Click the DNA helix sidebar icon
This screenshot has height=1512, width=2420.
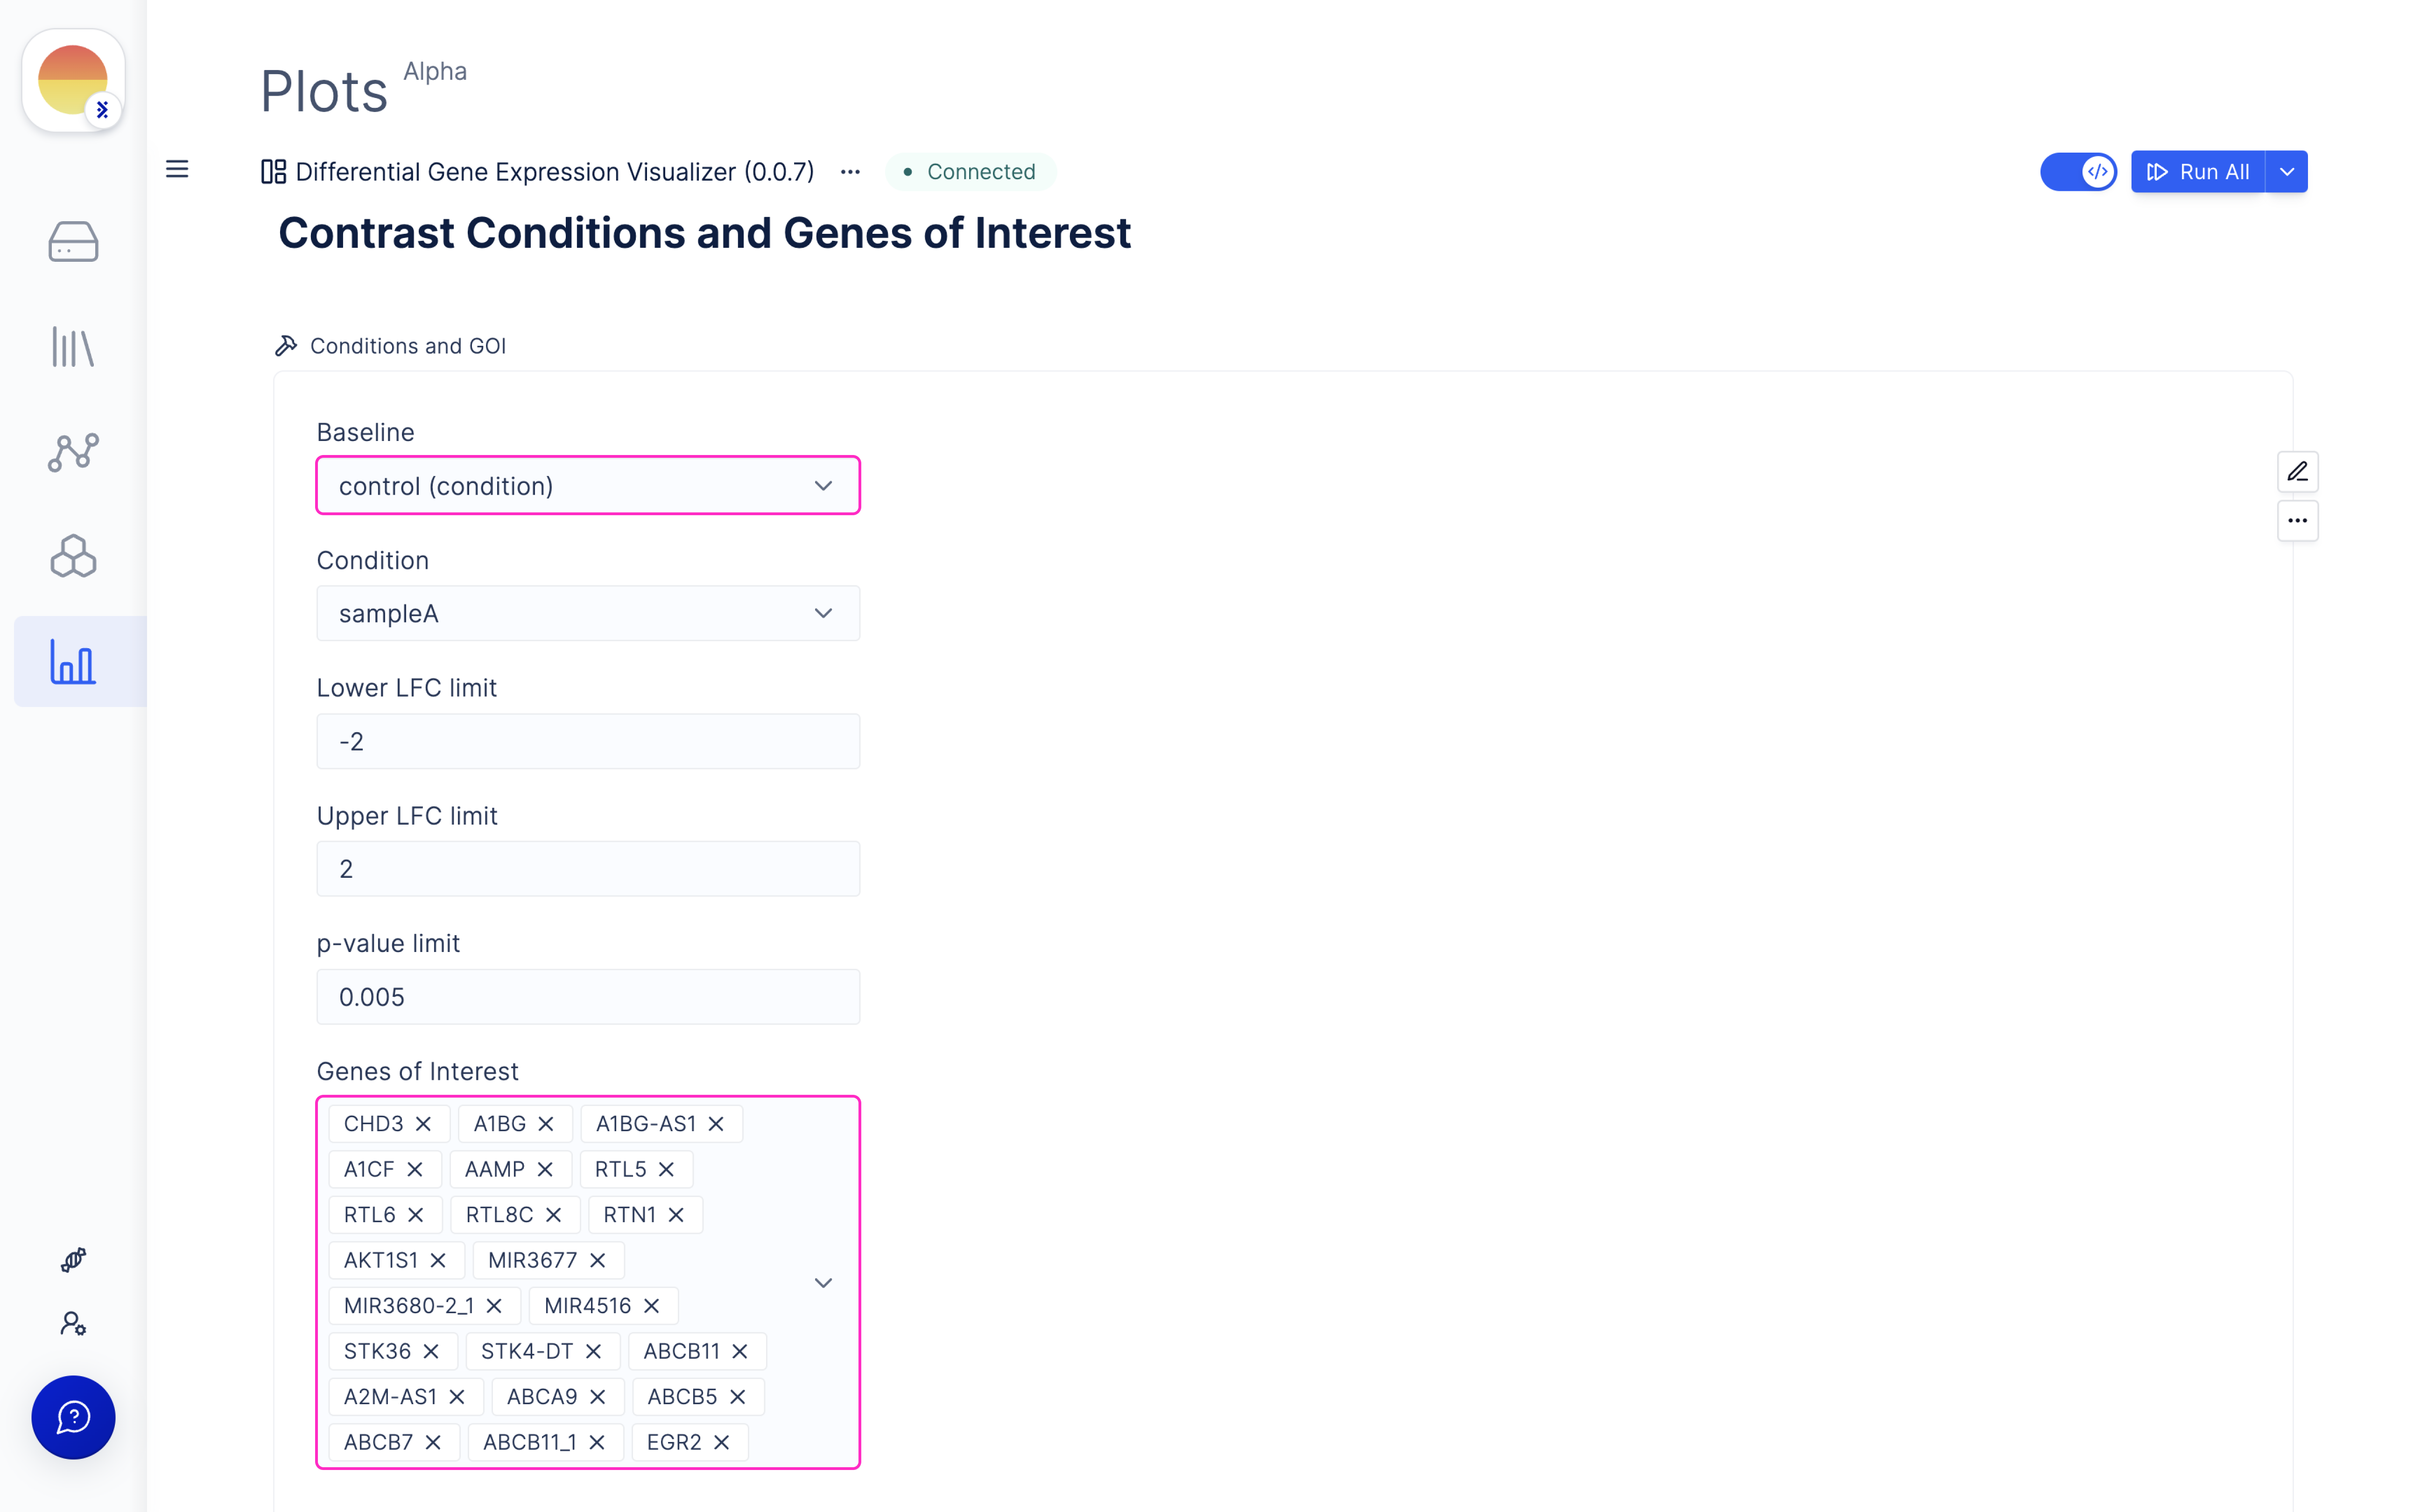click(x=73, y=1260)
